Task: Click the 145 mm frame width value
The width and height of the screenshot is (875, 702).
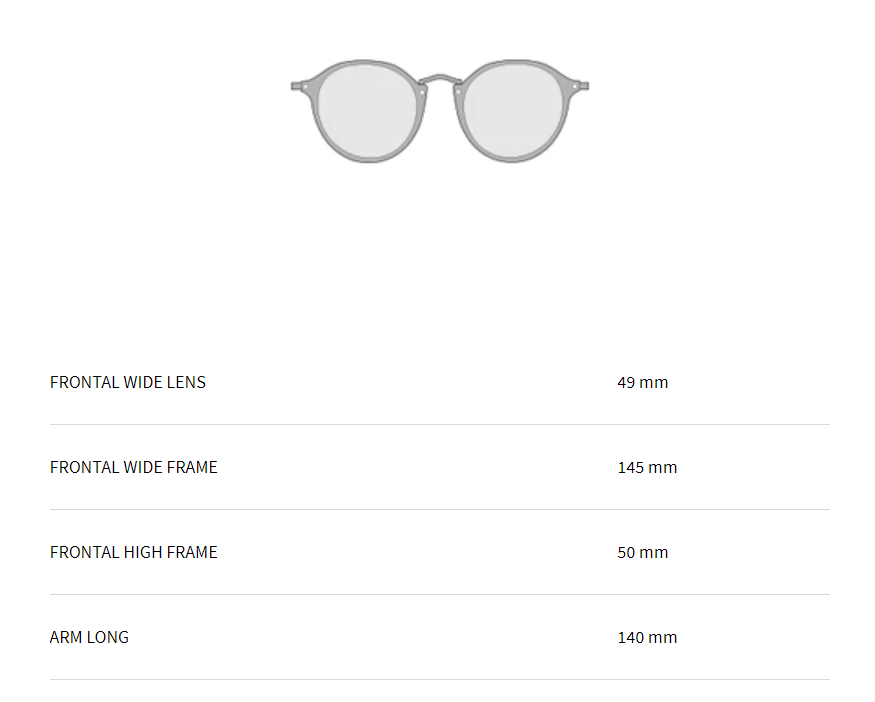Action: pos(647,467)
